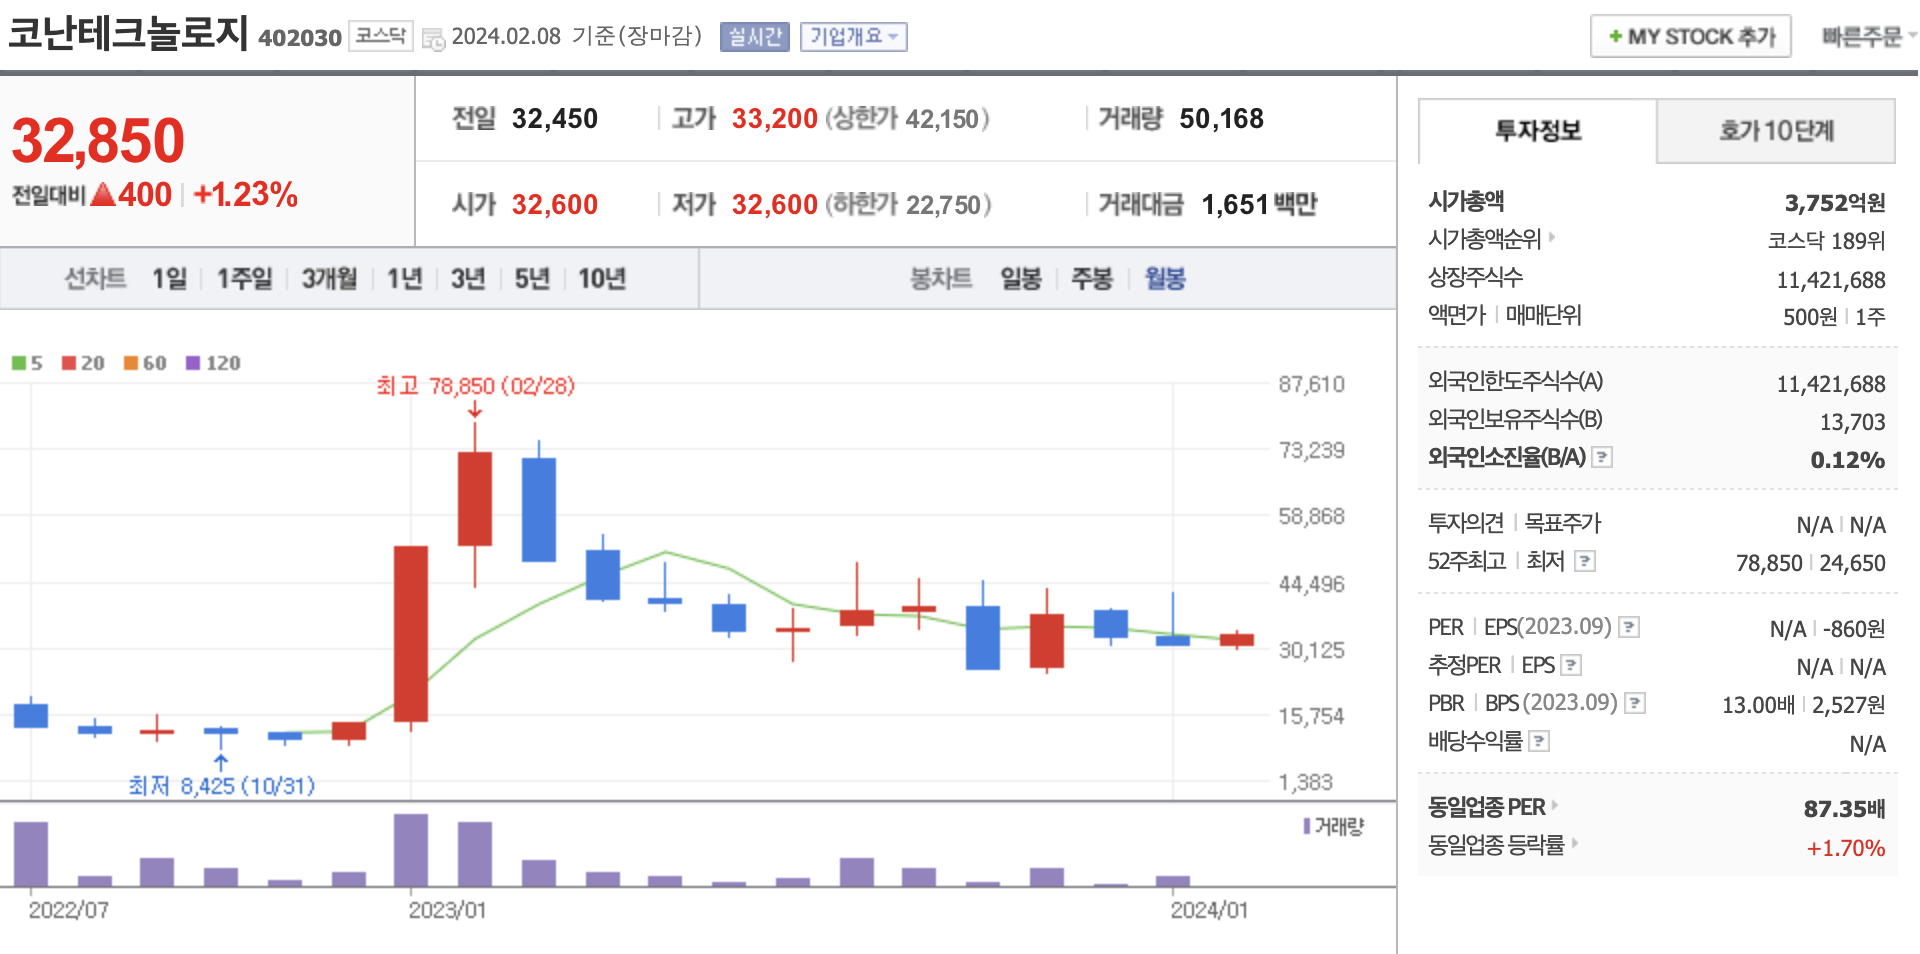The width and height of the screenshot is (1920, 954).
Task: Select the 3년 line chart period
Action: click(x=468, y=279)
